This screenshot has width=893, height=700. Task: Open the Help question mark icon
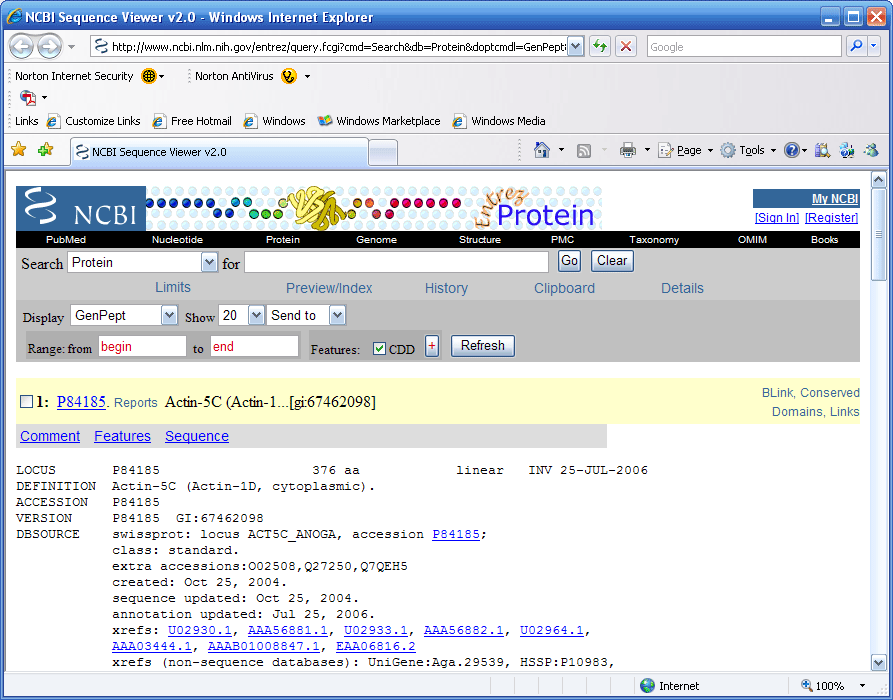point(792,150)
